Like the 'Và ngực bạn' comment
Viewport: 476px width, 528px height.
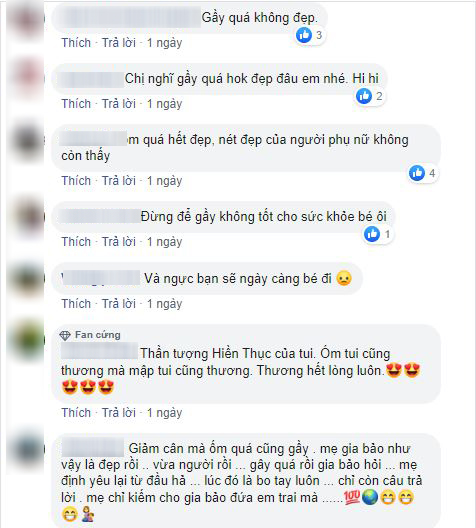[x=76, y=304]
